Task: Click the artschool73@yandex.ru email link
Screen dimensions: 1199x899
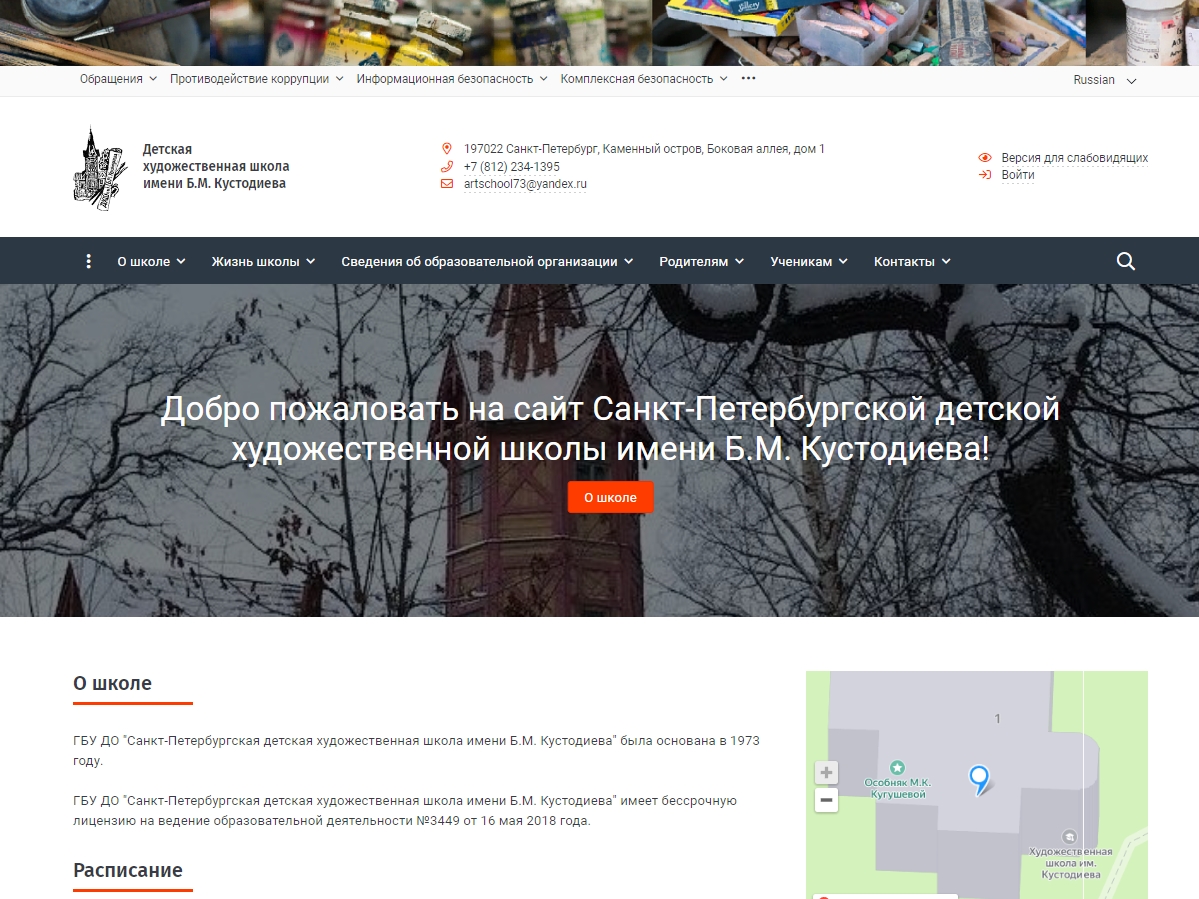Action: click(x=525, y=184)
